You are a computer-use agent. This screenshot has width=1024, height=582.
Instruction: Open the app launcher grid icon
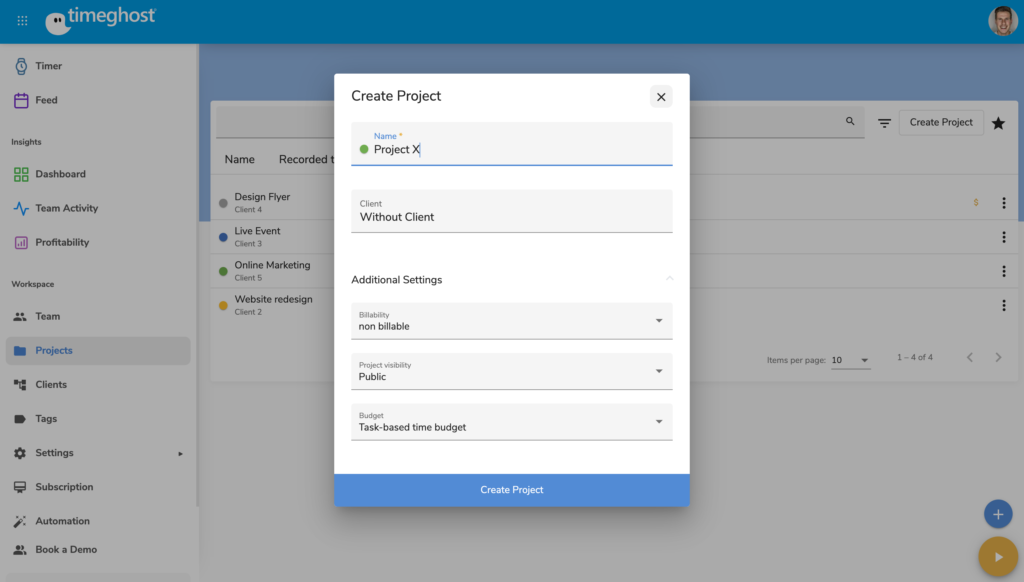pos(22,20)
